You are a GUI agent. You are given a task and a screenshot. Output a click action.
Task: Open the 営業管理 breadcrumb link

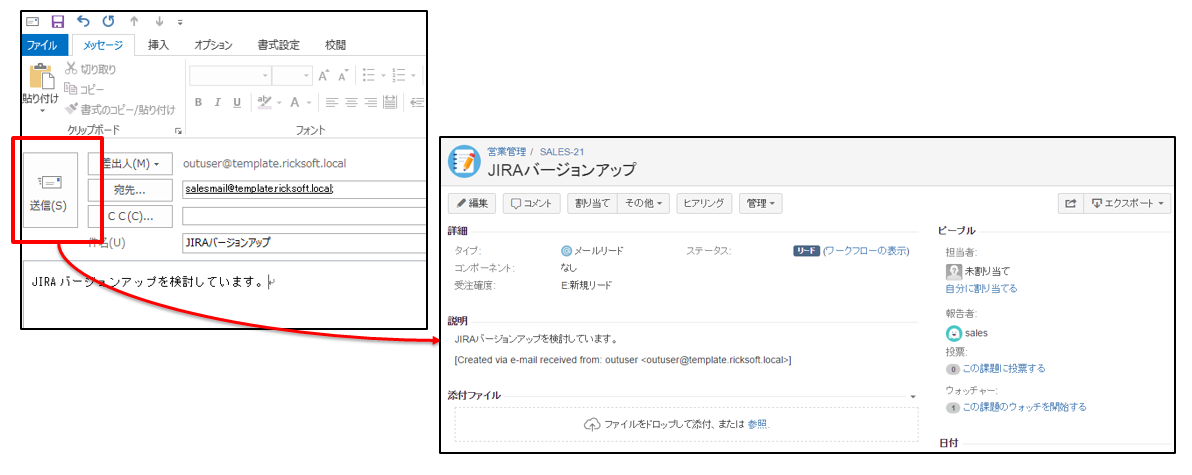506,152
